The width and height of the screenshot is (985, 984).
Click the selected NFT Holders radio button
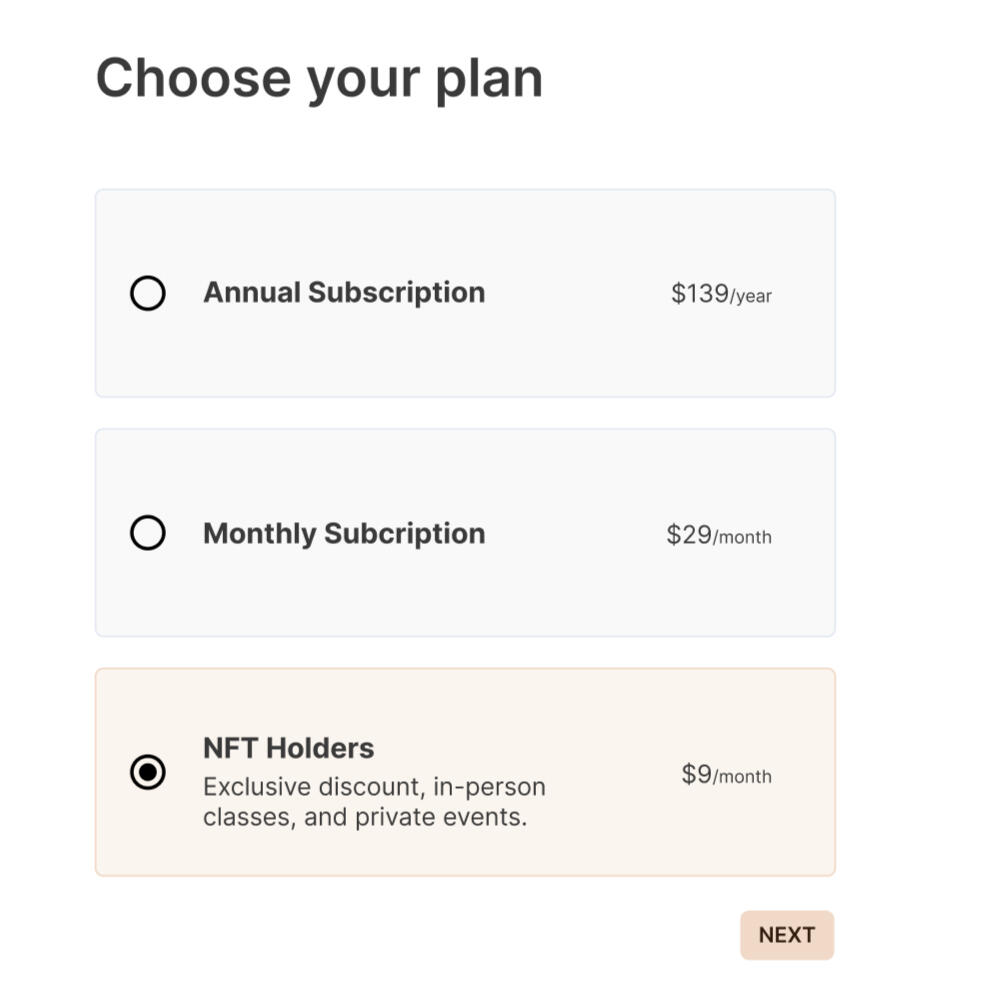point(148,772)
